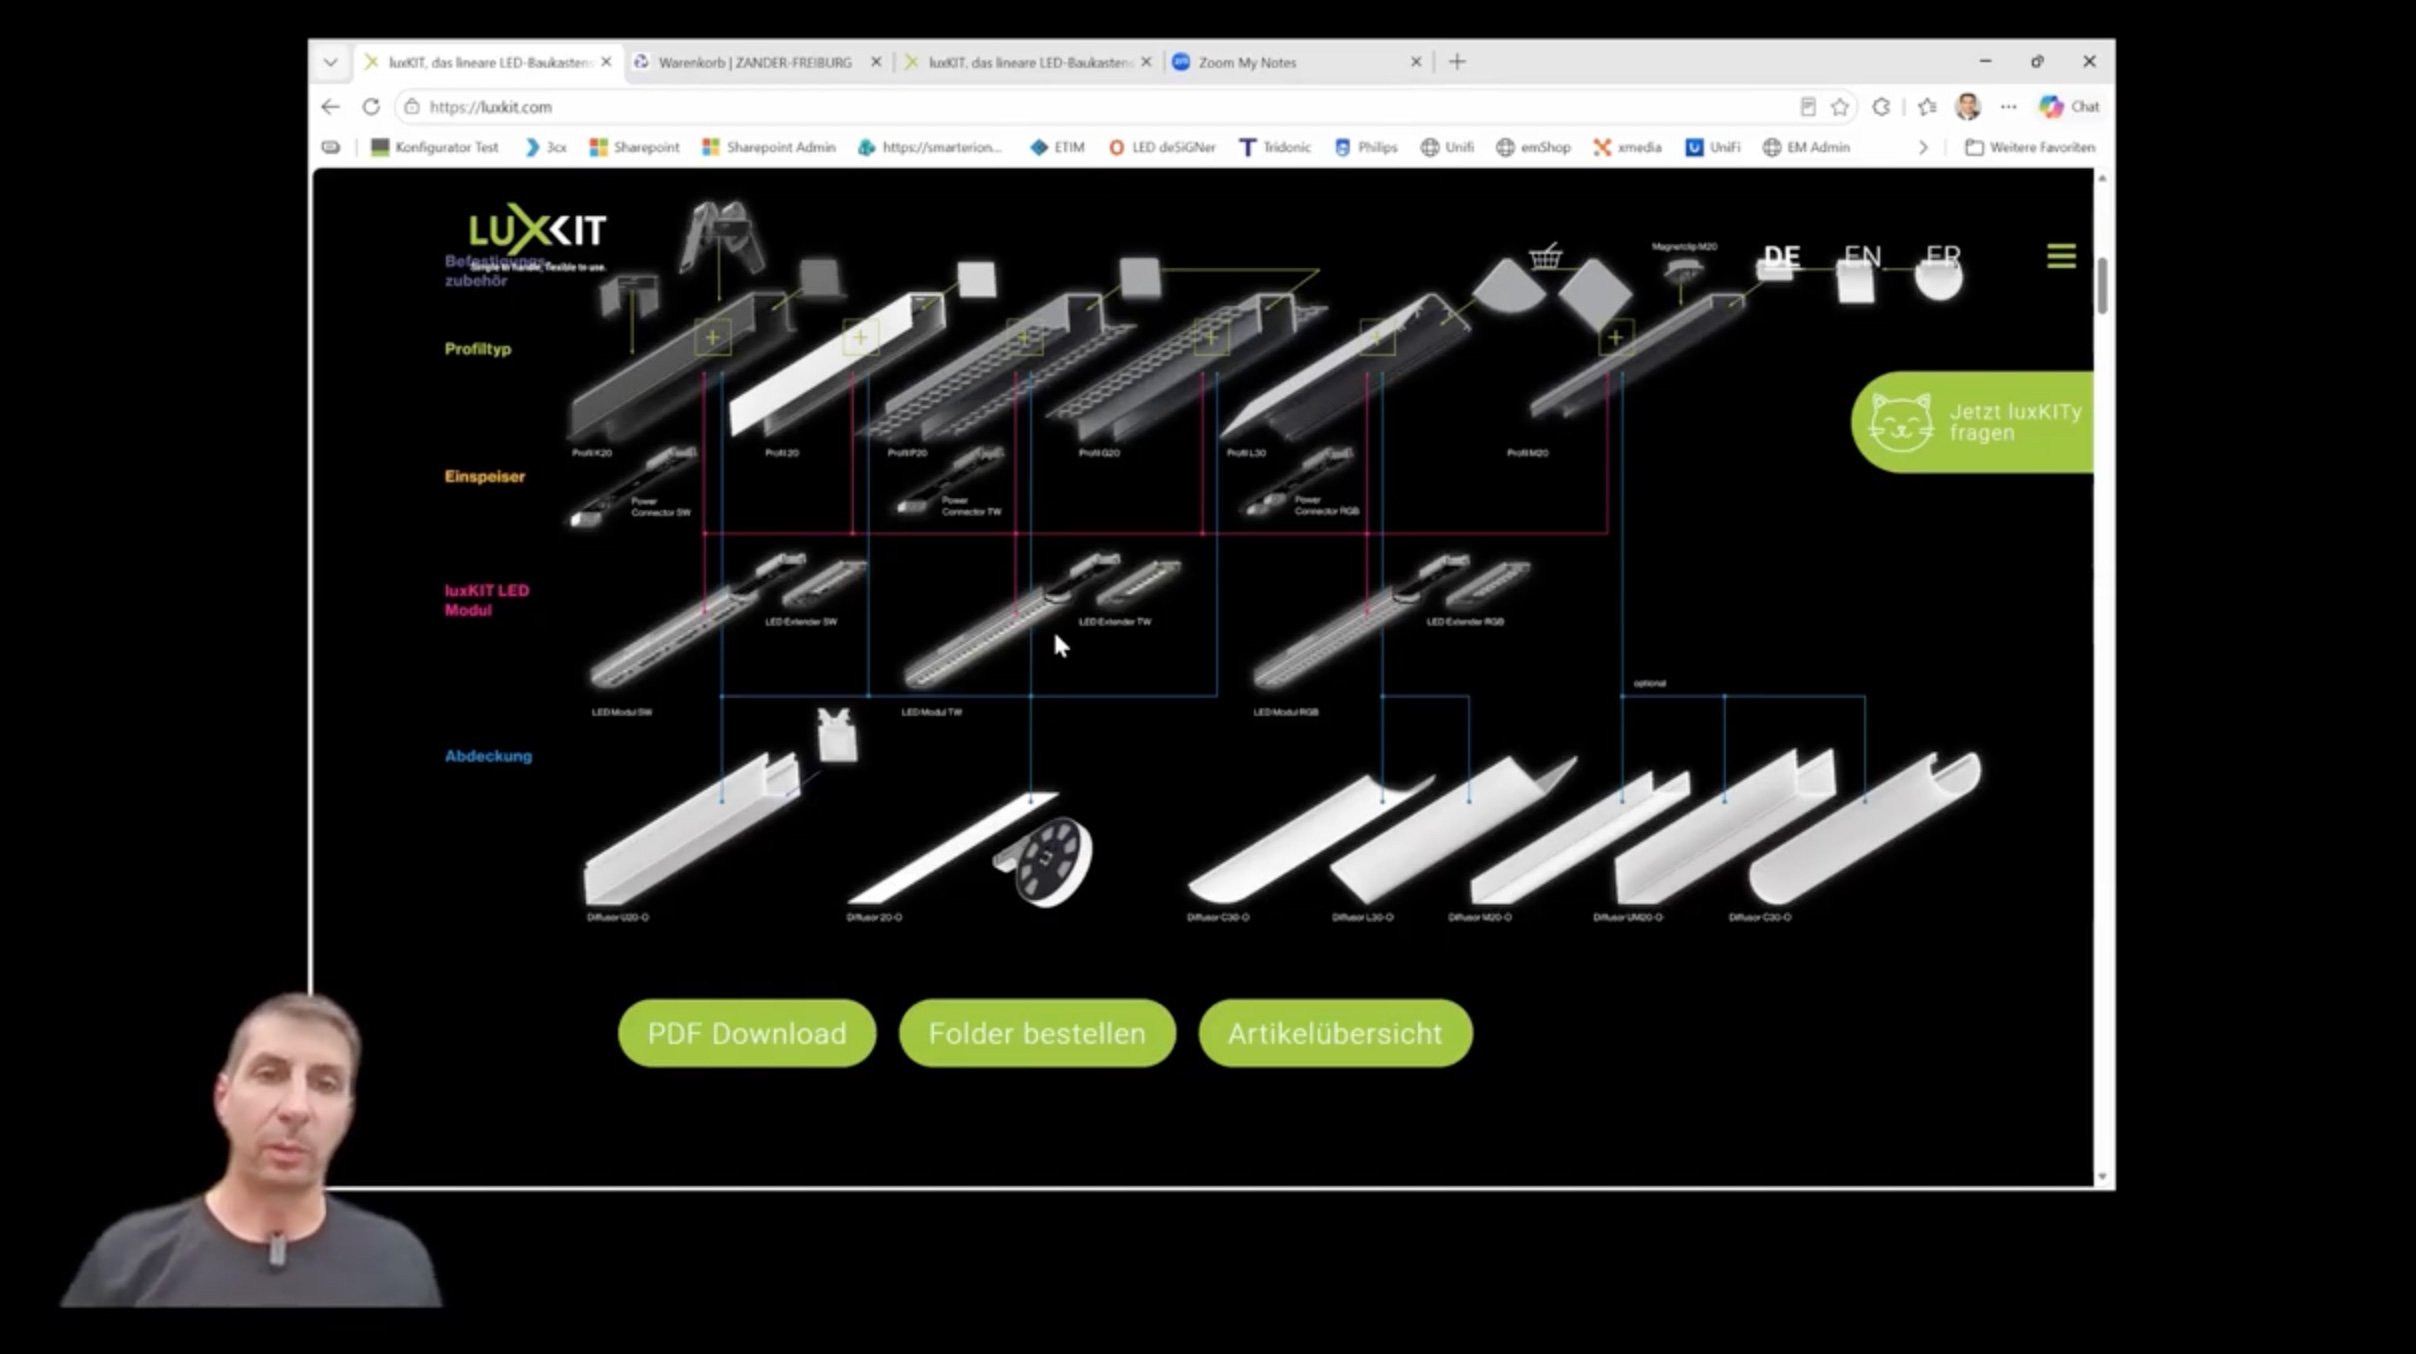Open the shopping basket icon
The width and height of the screenshot is (2416, 1354).
tap(1545, 256)
